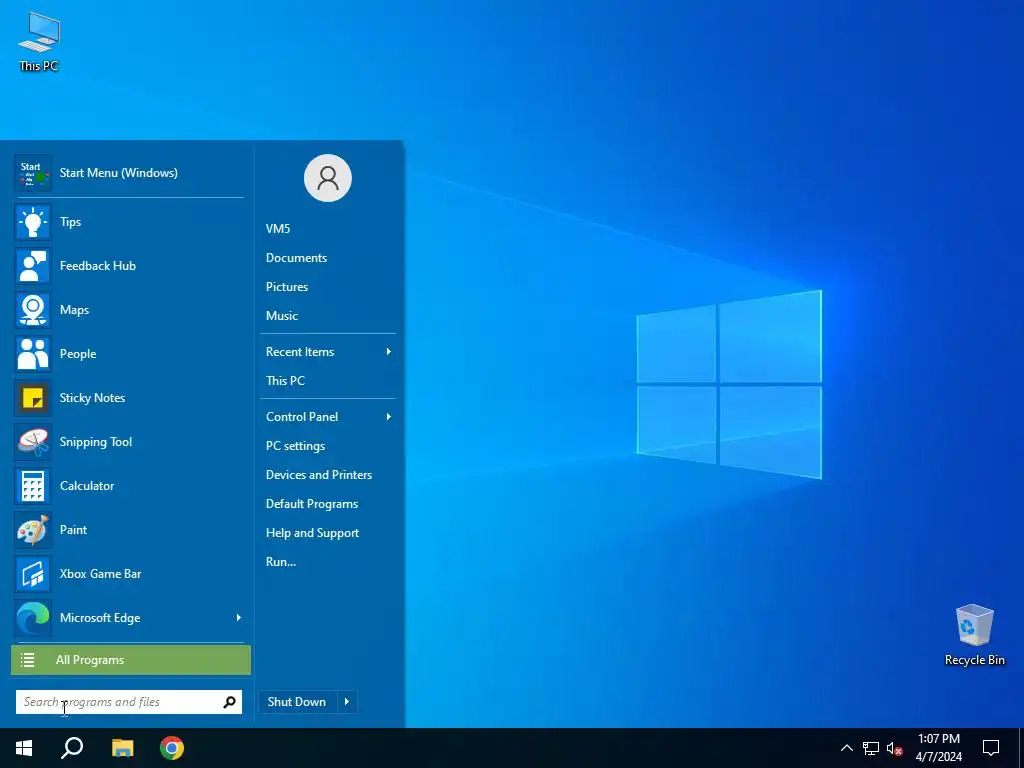Show hidden tray icons chevron
This screenshot has height=768, width=1024.
click(x=846, y=748)
